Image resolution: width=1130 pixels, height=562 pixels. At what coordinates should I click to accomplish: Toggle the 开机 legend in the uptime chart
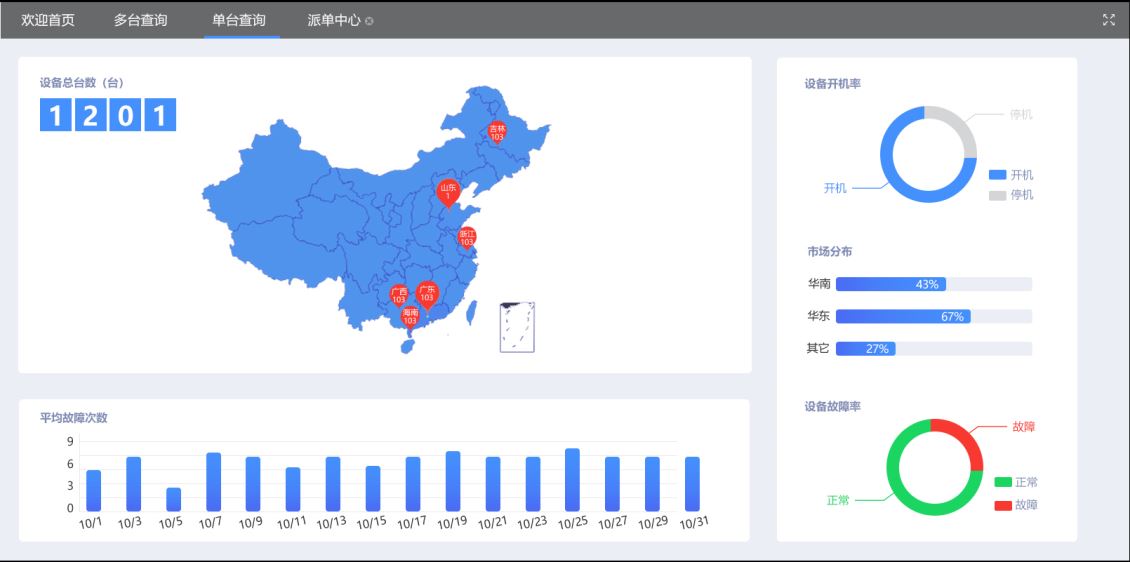pyautogui.click(x=1010, y=175)
